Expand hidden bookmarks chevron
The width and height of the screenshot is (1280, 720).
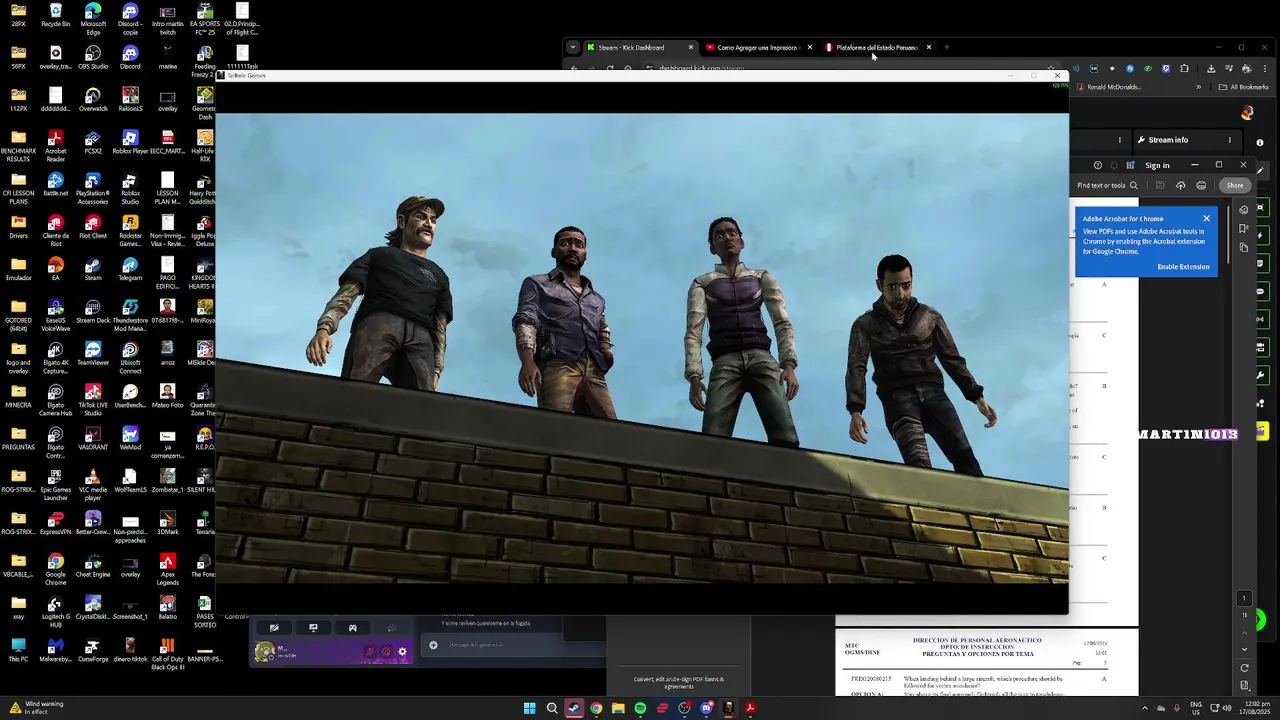[x=1198, y=87]
